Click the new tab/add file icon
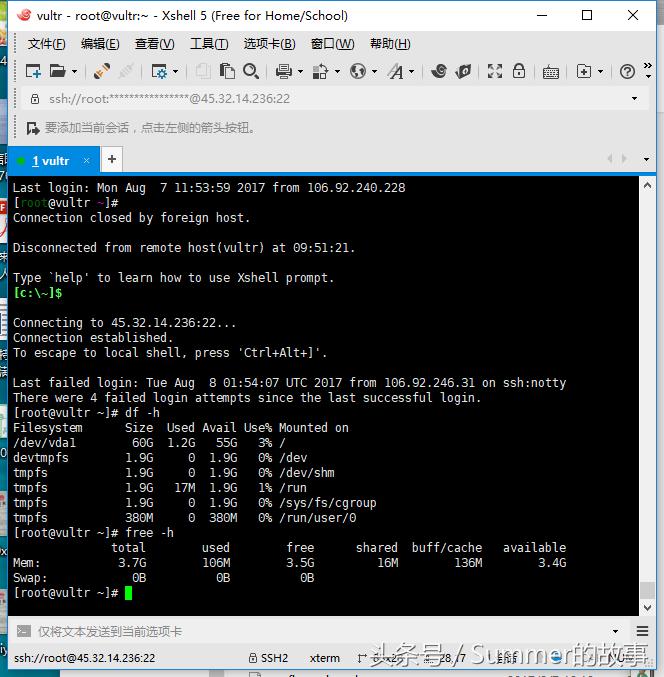The height and width of the screenshot is (677, 664). [584, 71]
